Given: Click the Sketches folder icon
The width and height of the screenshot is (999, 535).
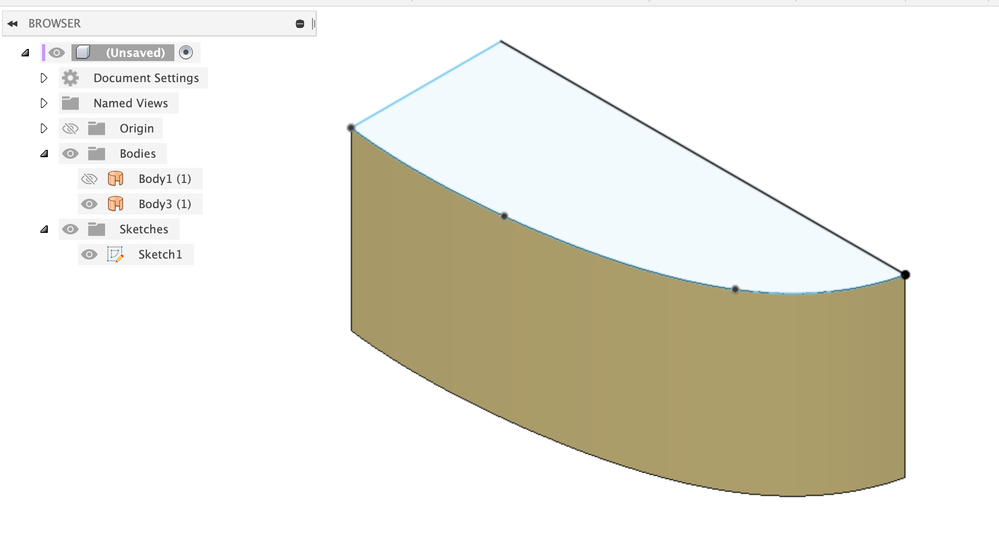Looking at the screenshot, I should click(97, 229).
